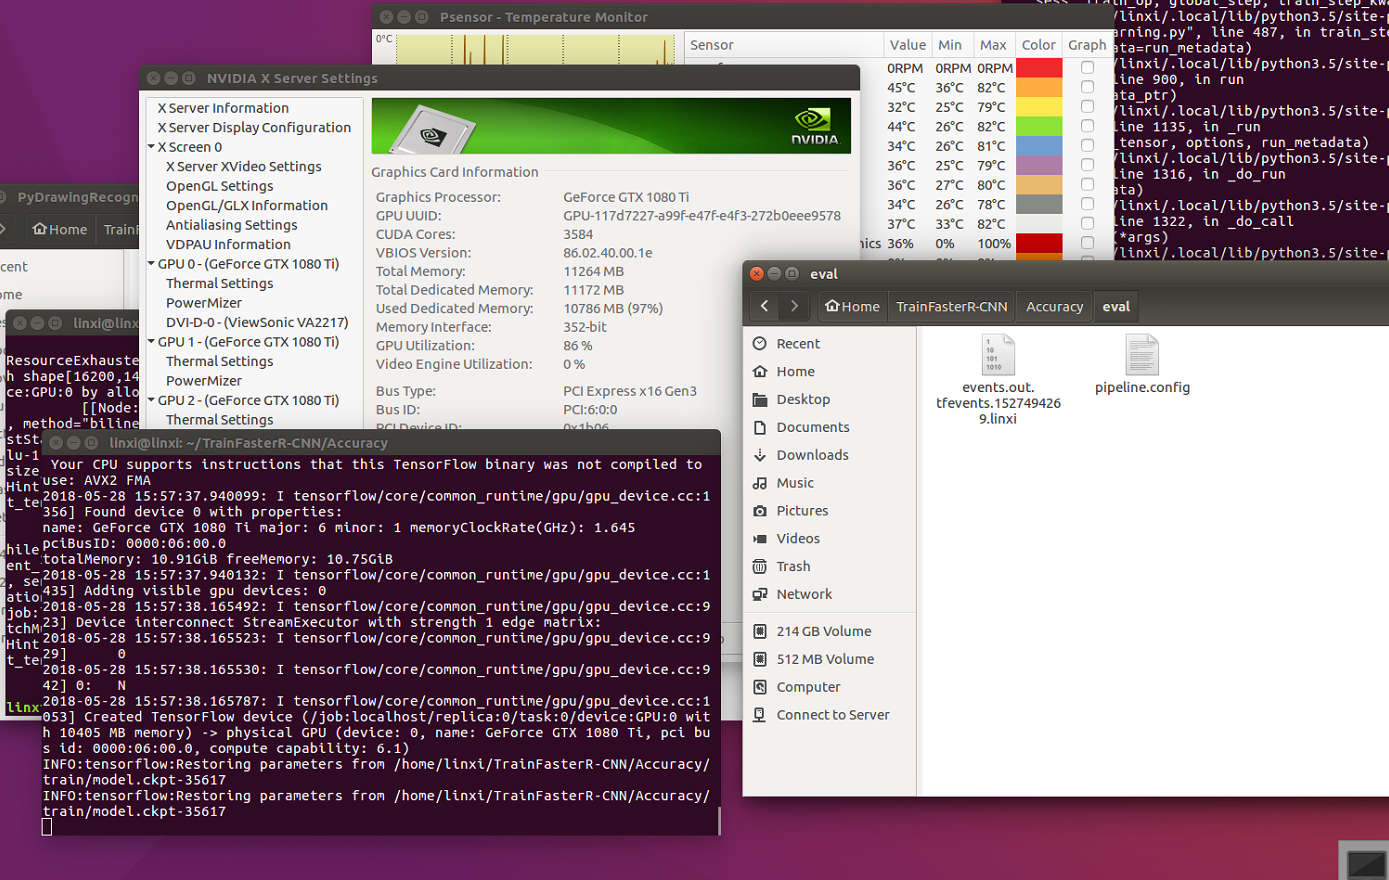
Task: Sort Psensor table by Min column
Action: pos(950,45)
